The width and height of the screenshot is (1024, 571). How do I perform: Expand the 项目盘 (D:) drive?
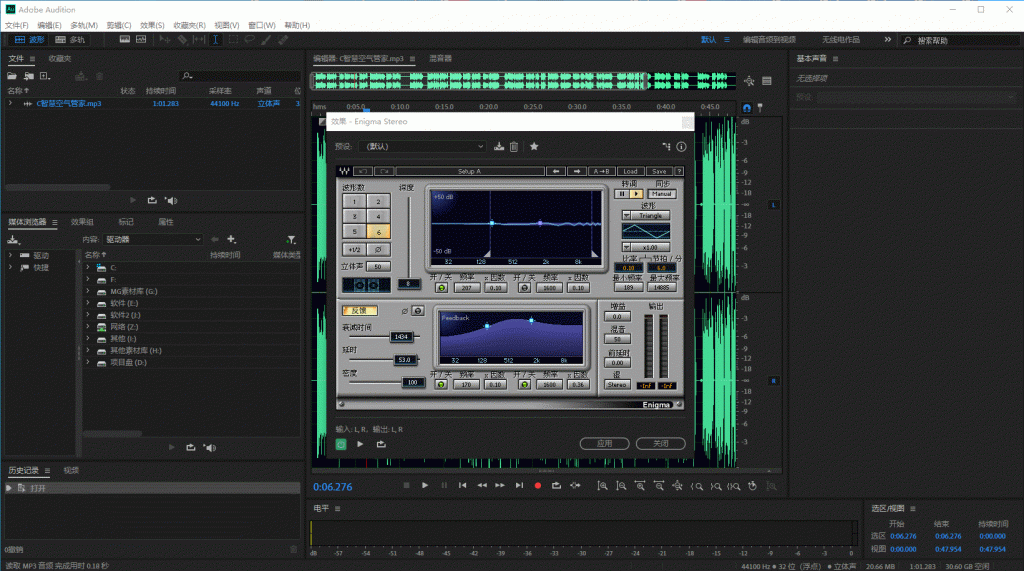click(x=88, y=362)
